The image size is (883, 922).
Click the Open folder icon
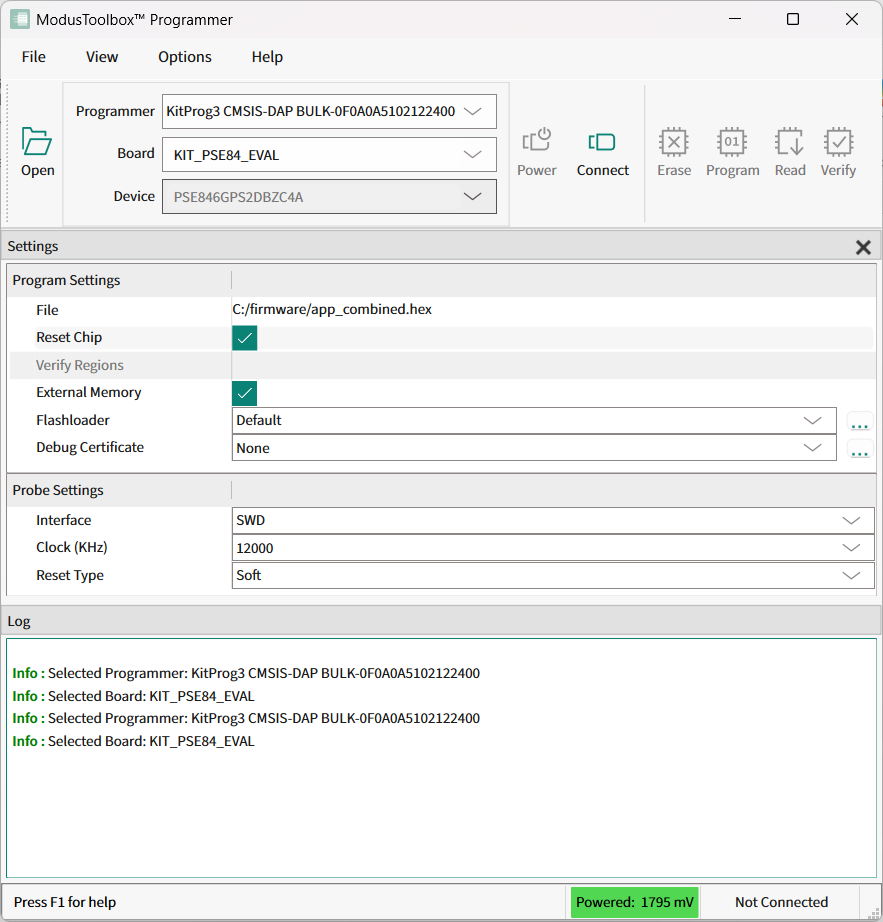pyautogui.click(x=37, y=143)
